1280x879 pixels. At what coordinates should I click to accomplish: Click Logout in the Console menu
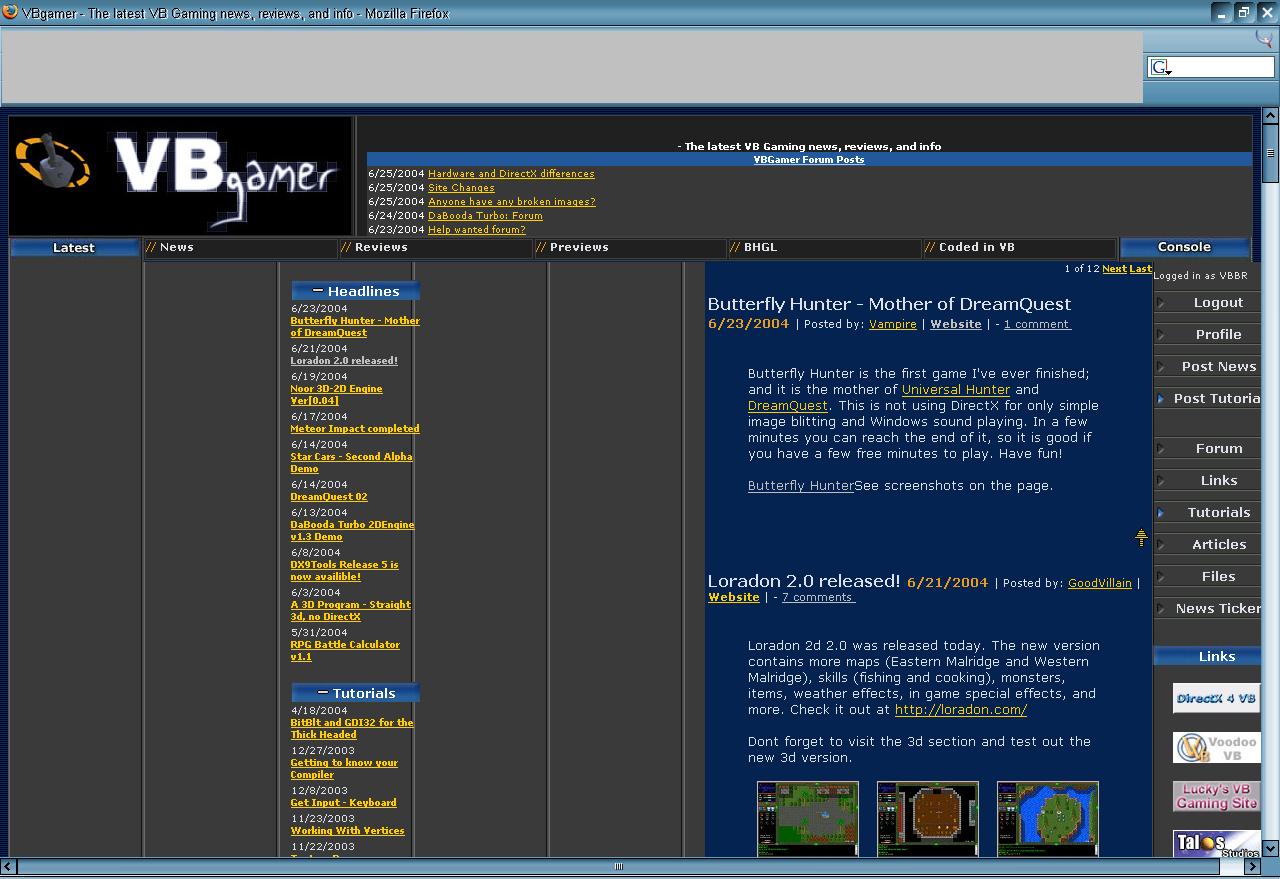point(1218,303)
